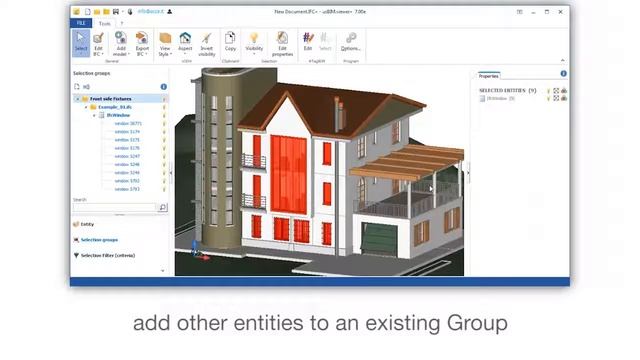Toggle visibility bulb for window 5247
640x360 pixels.
click(x=164, y=156)
